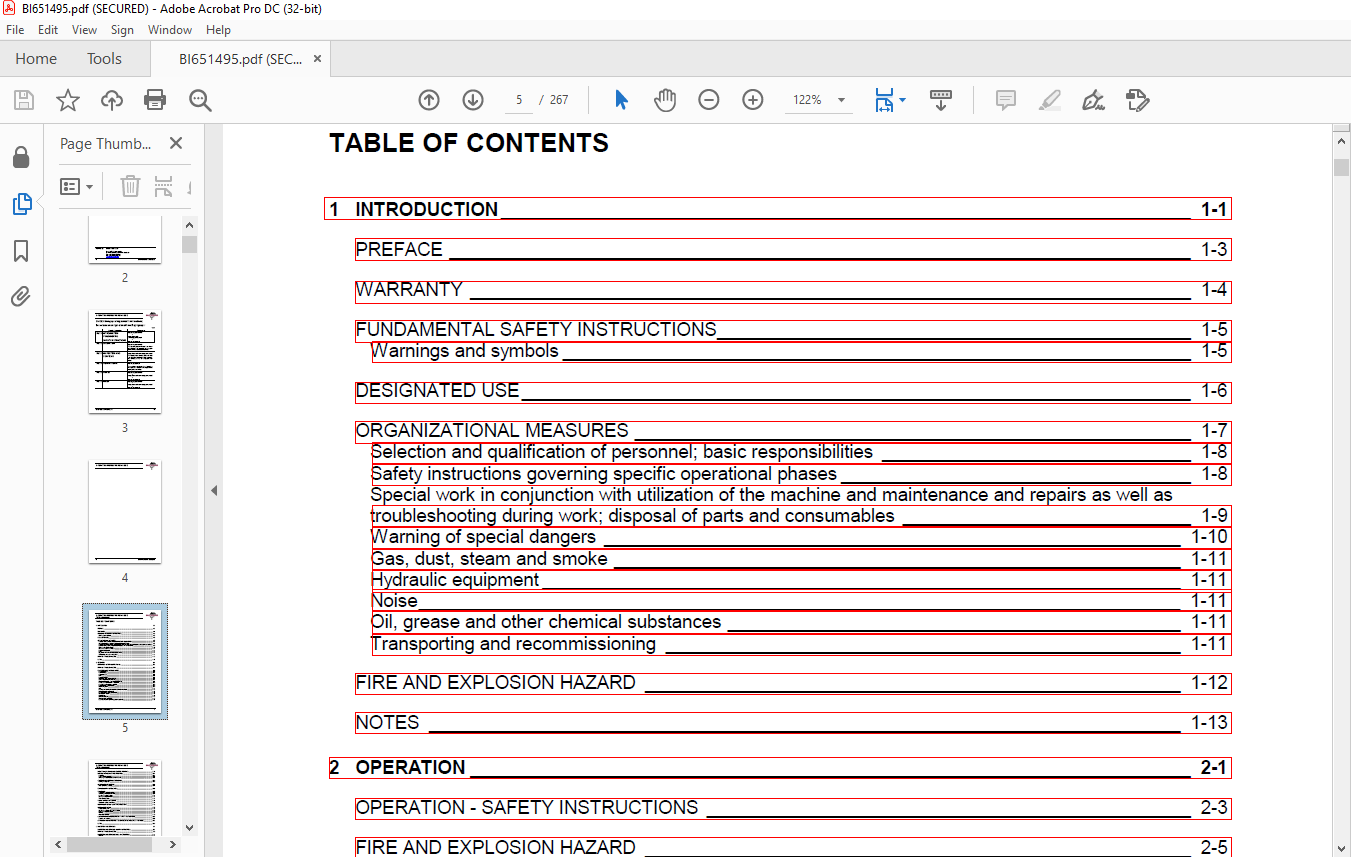Open the View menu
Image resolution: width=1351 pixels, height=857 pixels.
pos(84,30)
